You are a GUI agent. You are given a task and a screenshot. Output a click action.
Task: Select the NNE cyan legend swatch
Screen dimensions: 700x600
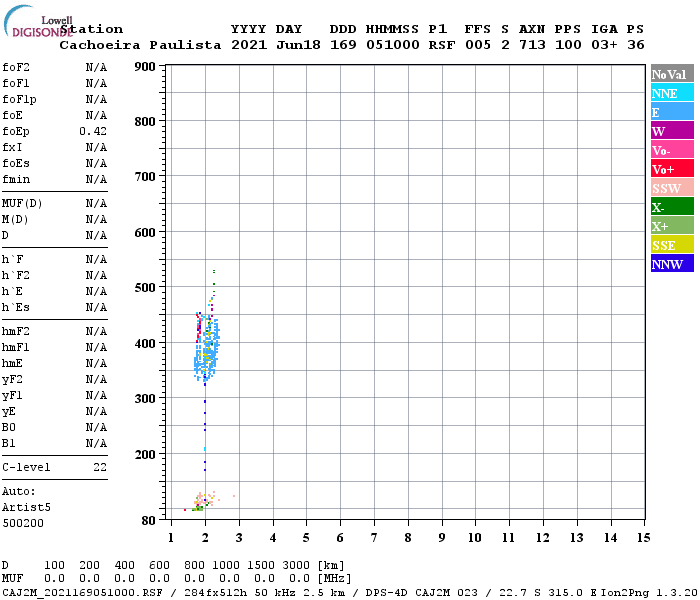tap(672, 93)
